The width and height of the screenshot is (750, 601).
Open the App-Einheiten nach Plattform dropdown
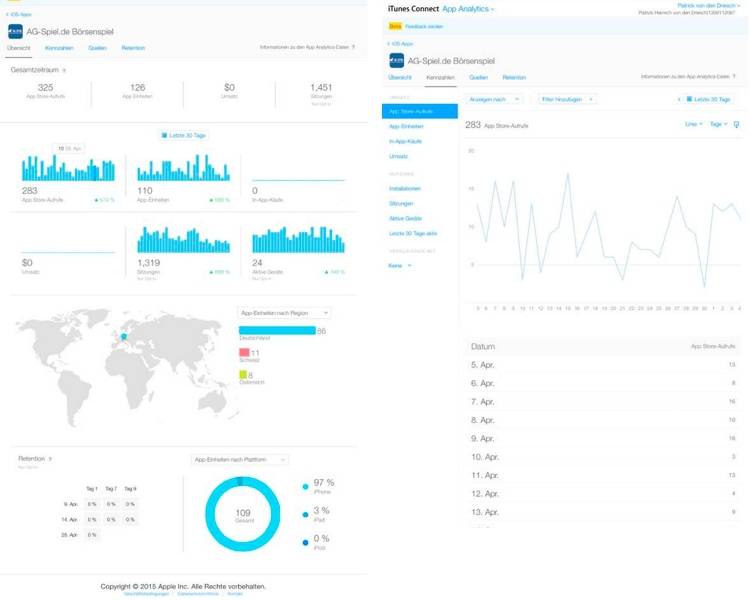(x=239, y=459)
